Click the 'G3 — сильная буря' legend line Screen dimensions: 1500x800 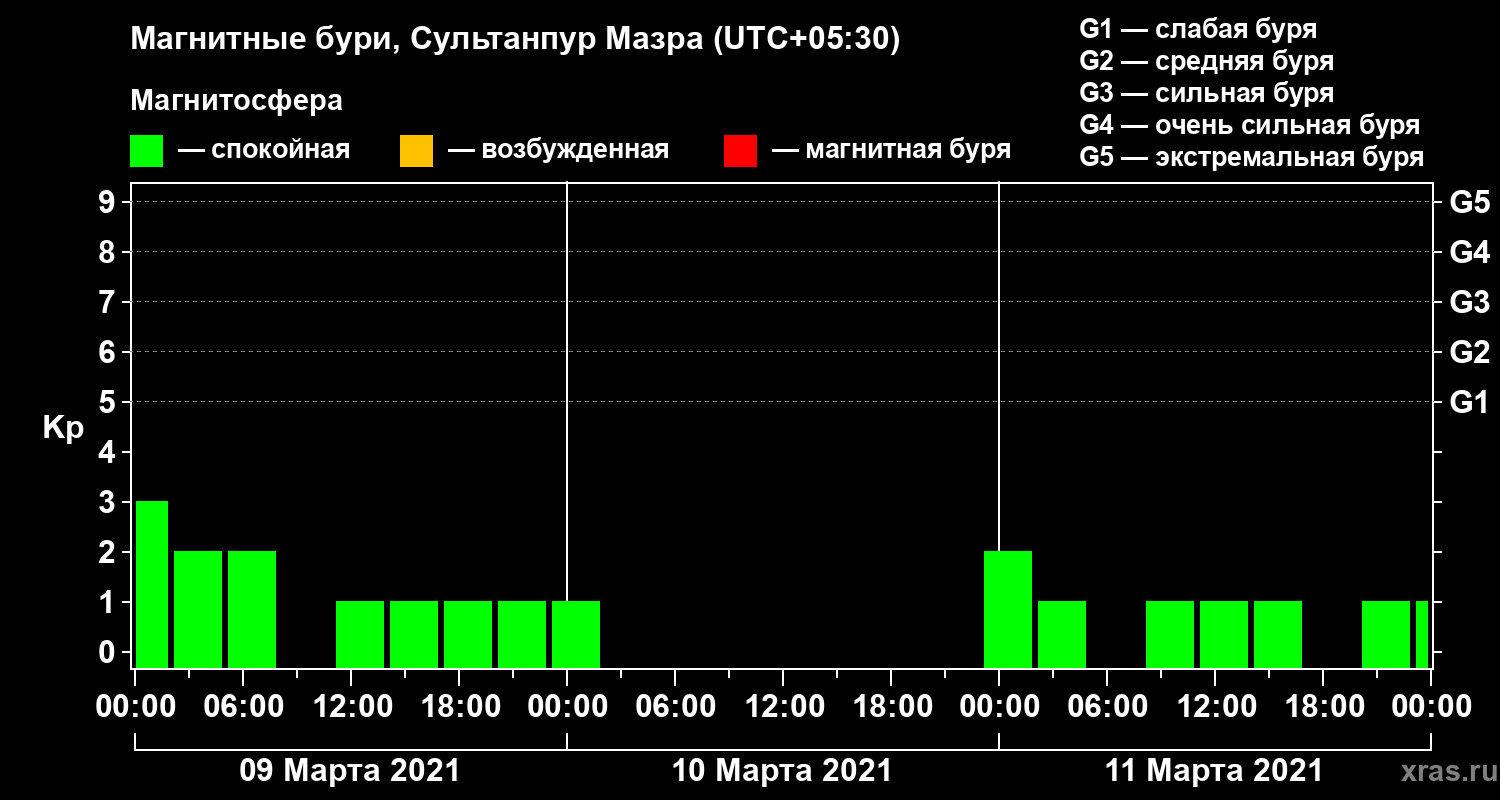click(1207, 93)
